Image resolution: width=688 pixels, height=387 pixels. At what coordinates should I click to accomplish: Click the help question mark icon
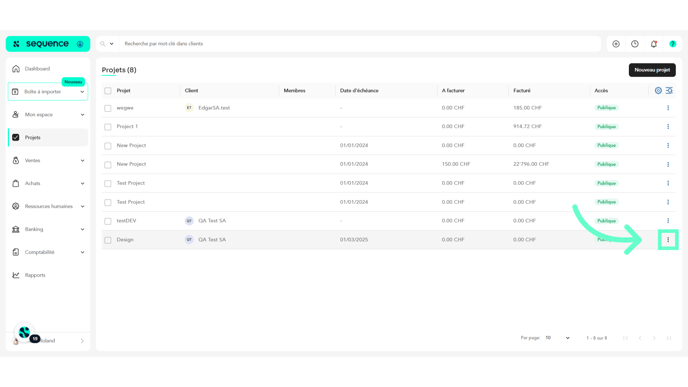click(673, 44)
